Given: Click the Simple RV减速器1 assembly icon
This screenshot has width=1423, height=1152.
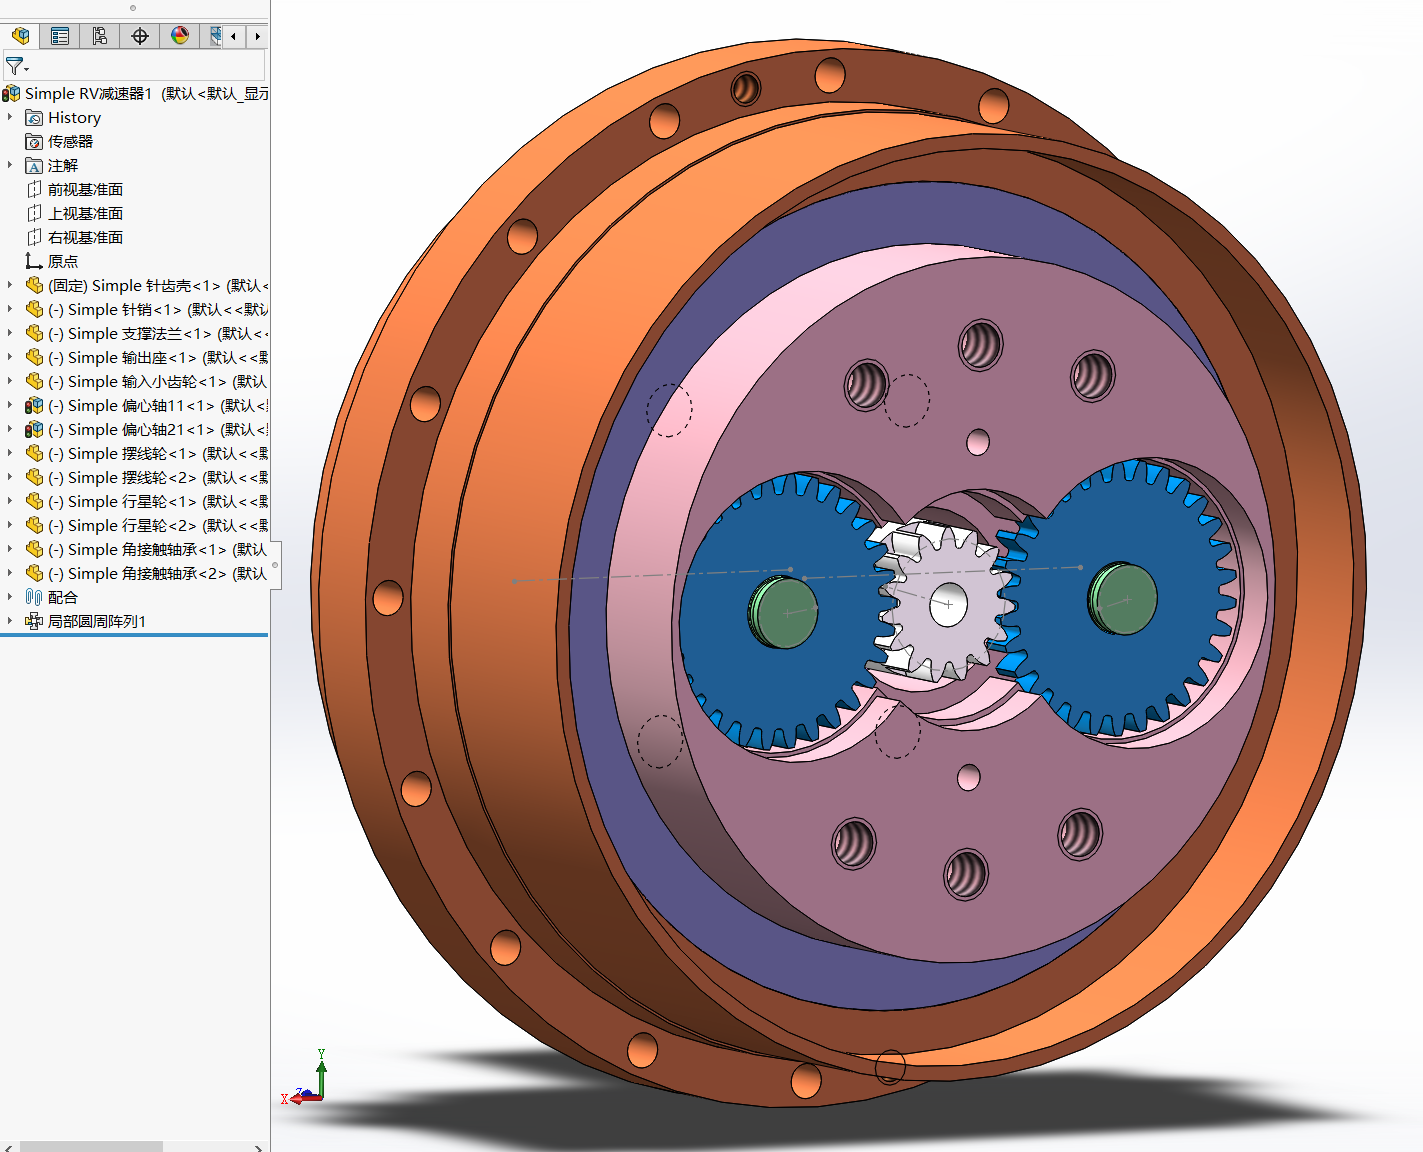Looking at the screenshot, I should [11, 93].
